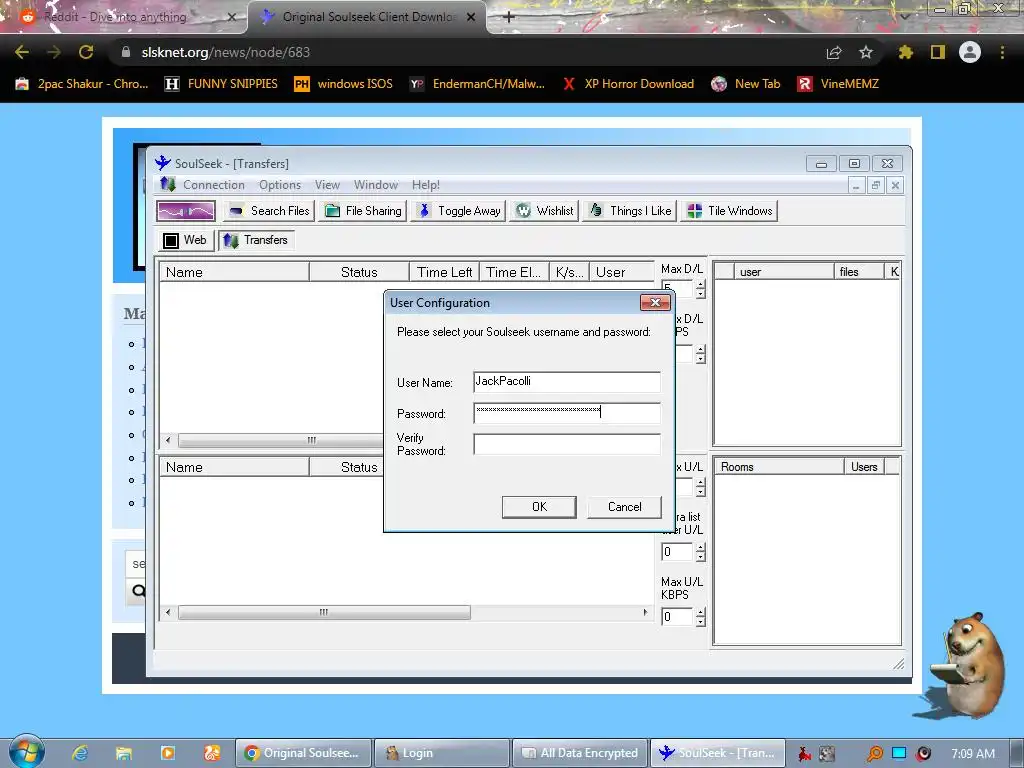The height and width of the screenshot is (768, 1024).
Task: Open Things I Like
Action: point(630,211)
